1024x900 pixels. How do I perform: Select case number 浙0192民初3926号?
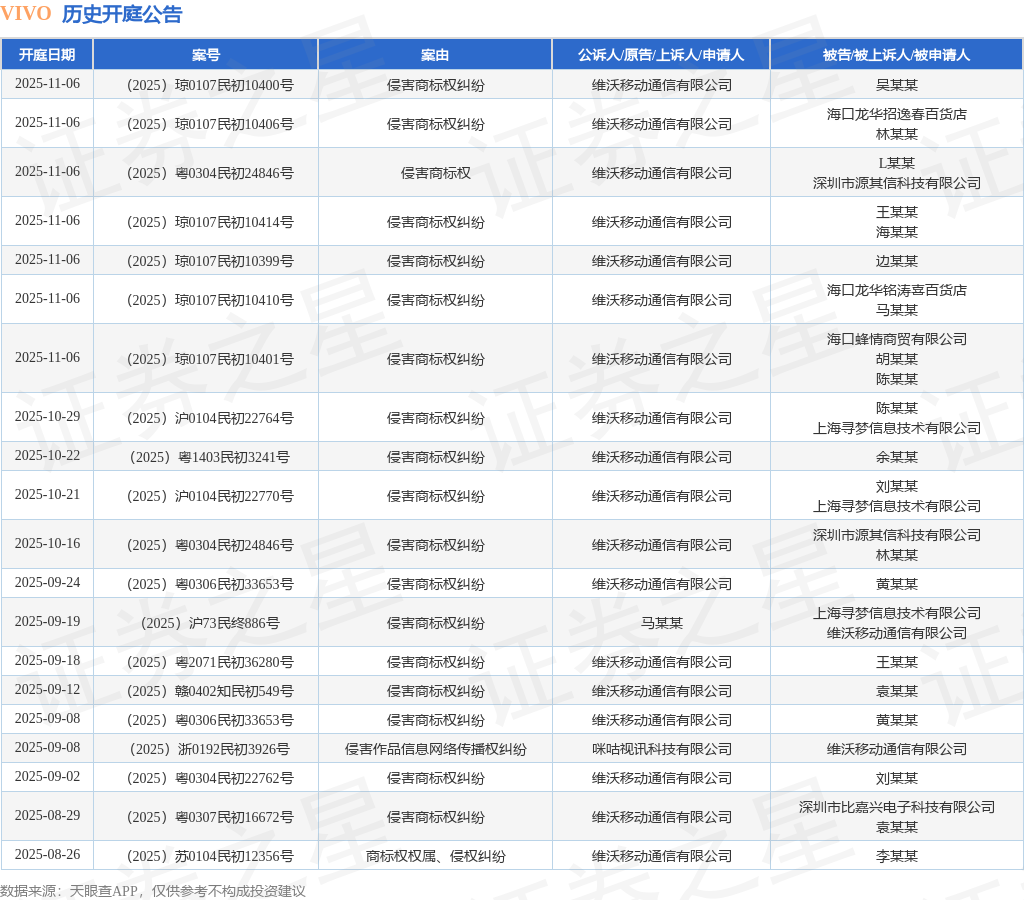click(210, 749)
